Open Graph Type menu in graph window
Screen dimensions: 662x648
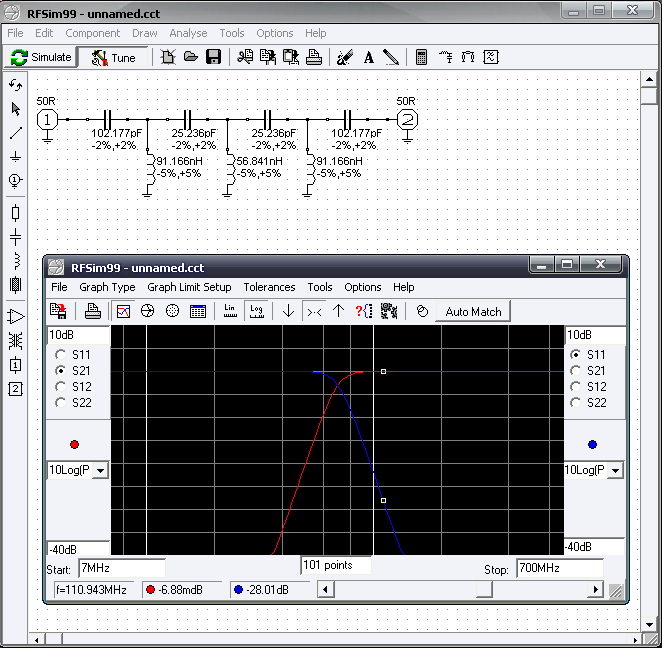point(107,287)
